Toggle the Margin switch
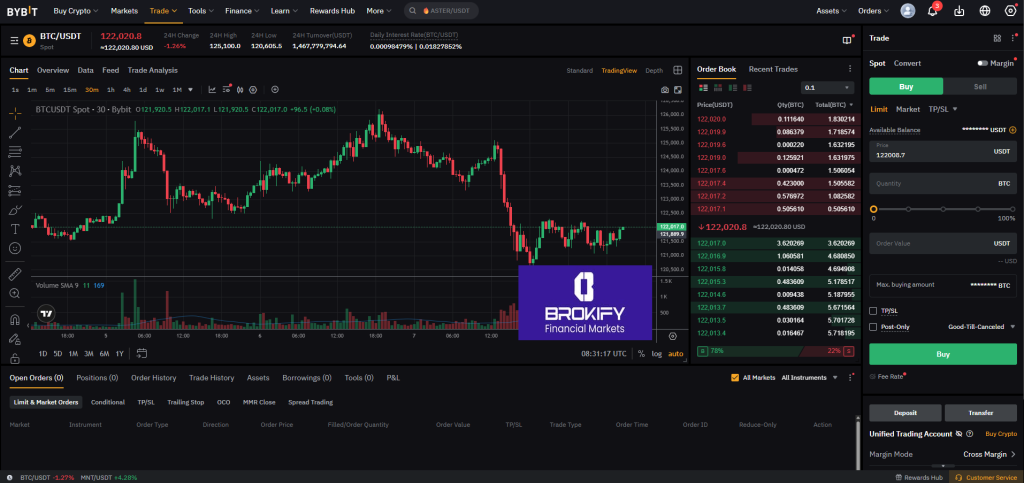This screenshot has width=1024, height=483. click(983, 63)
